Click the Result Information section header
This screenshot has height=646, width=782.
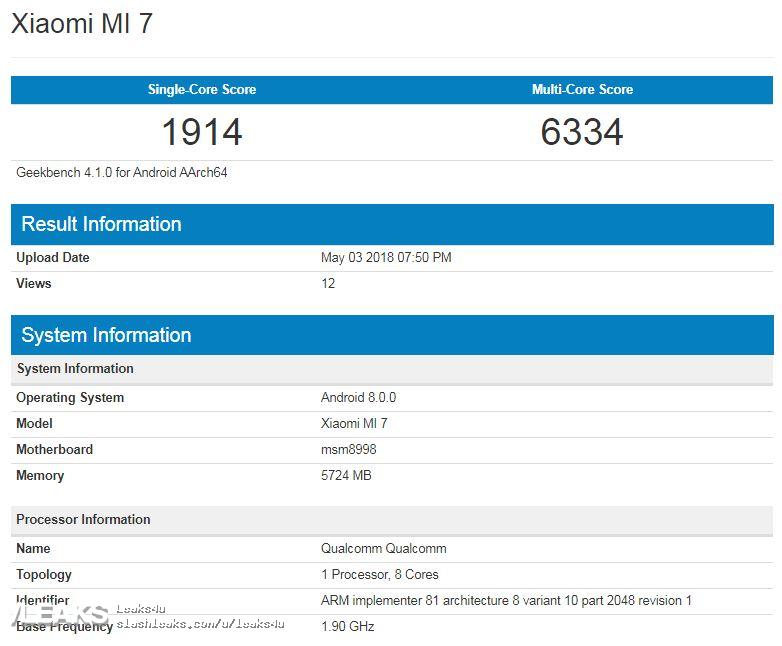click(x=392, y=224)
